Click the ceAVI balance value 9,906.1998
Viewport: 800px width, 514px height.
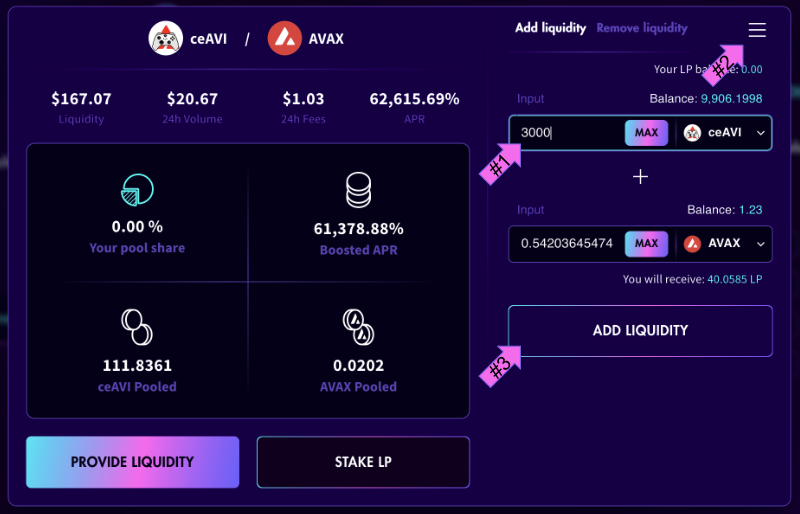[734, 99]
